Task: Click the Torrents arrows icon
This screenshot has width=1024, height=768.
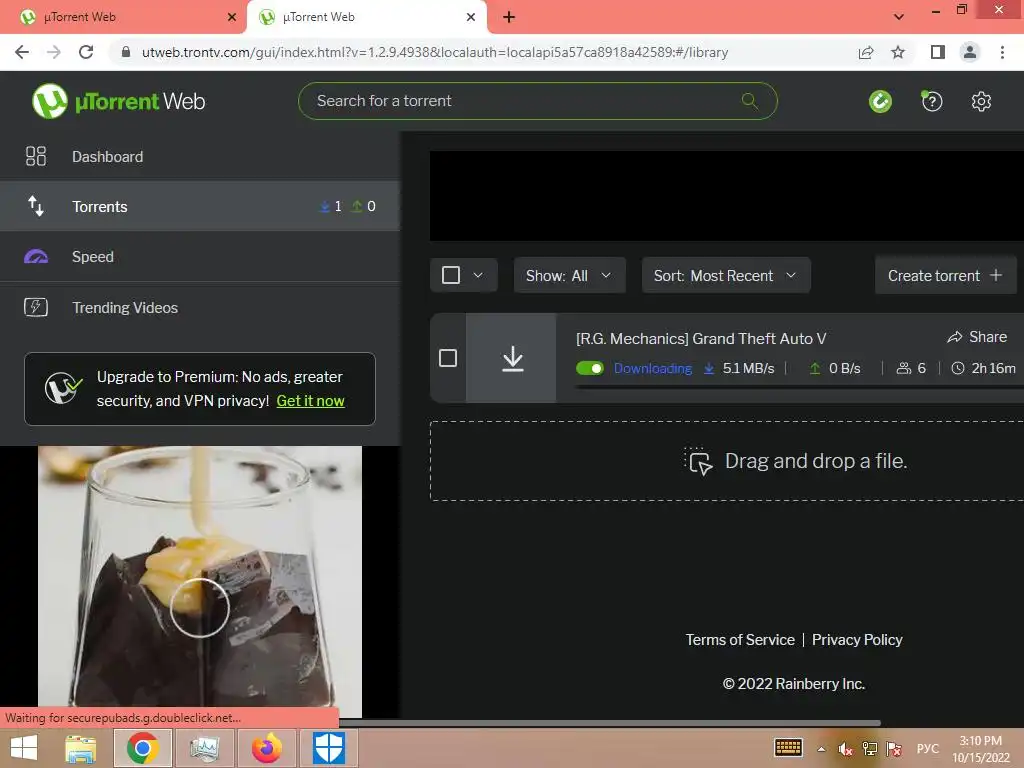Action: [36, 206]
